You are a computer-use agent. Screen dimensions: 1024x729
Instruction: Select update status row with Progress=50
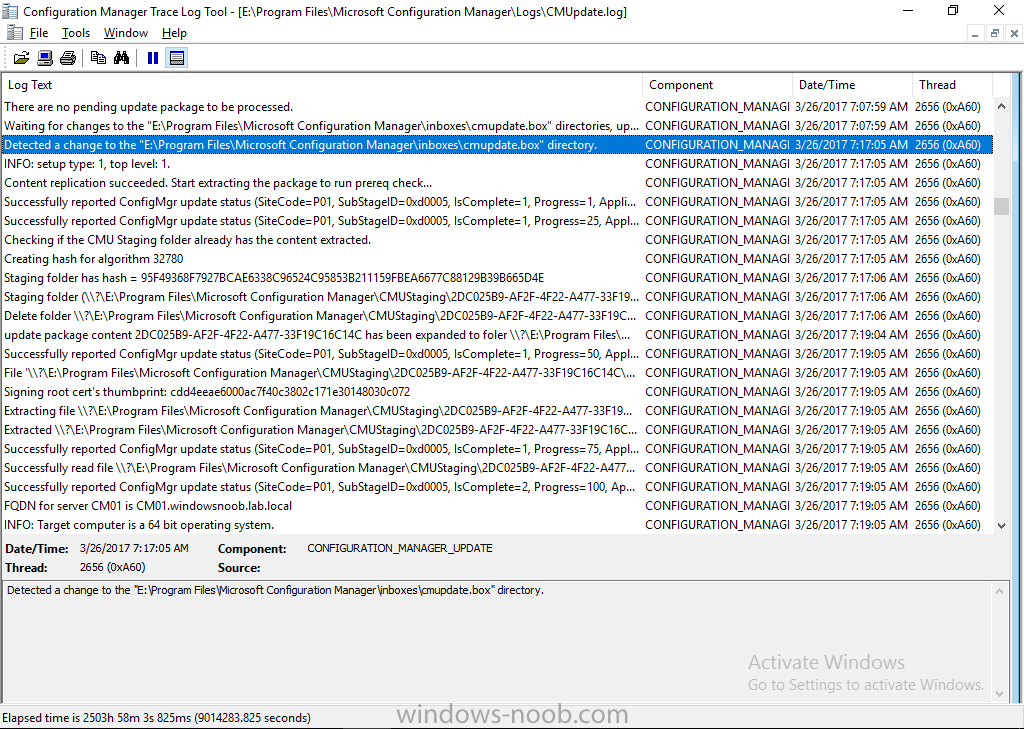498,353
